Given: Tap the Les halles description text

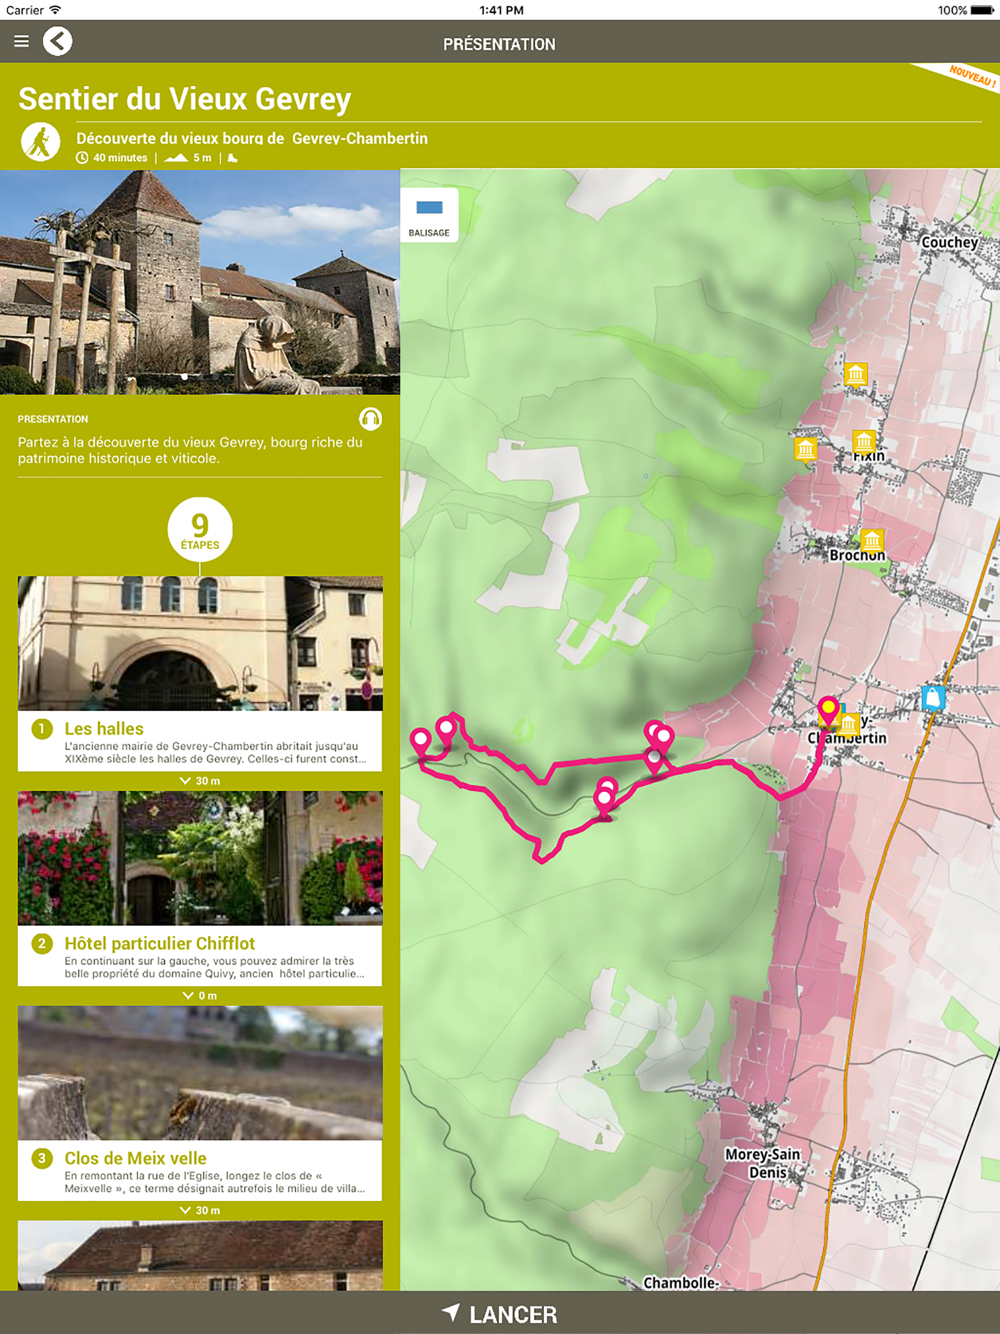Looking at the screenshot, I should [215, 753].
